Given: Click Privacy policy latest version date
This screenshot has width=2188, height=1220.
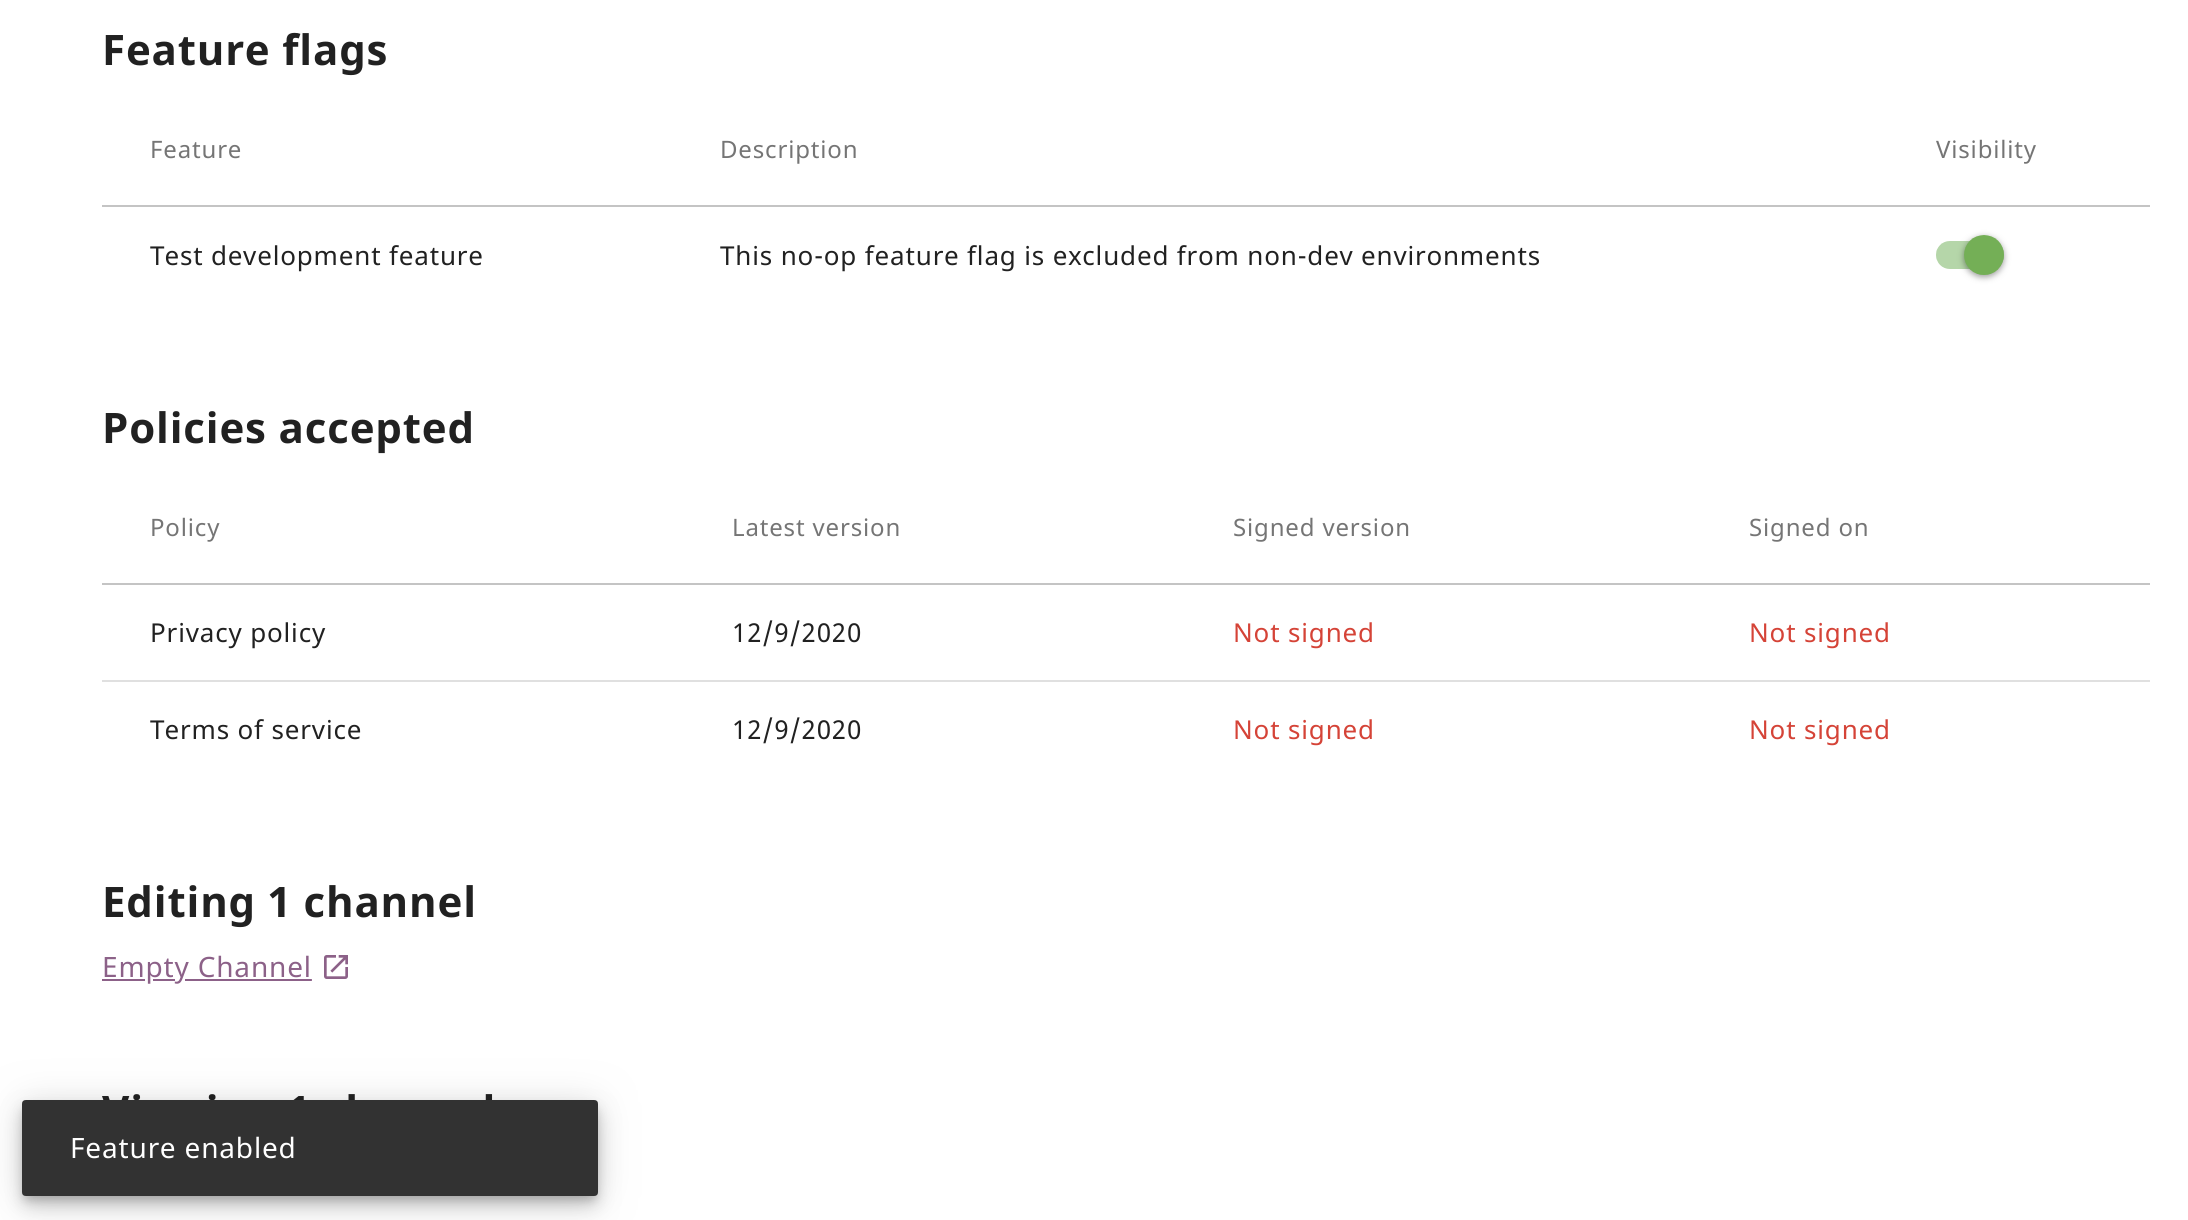Looking at the screenshot, I should pyautogui.click(x=796, y=633).
